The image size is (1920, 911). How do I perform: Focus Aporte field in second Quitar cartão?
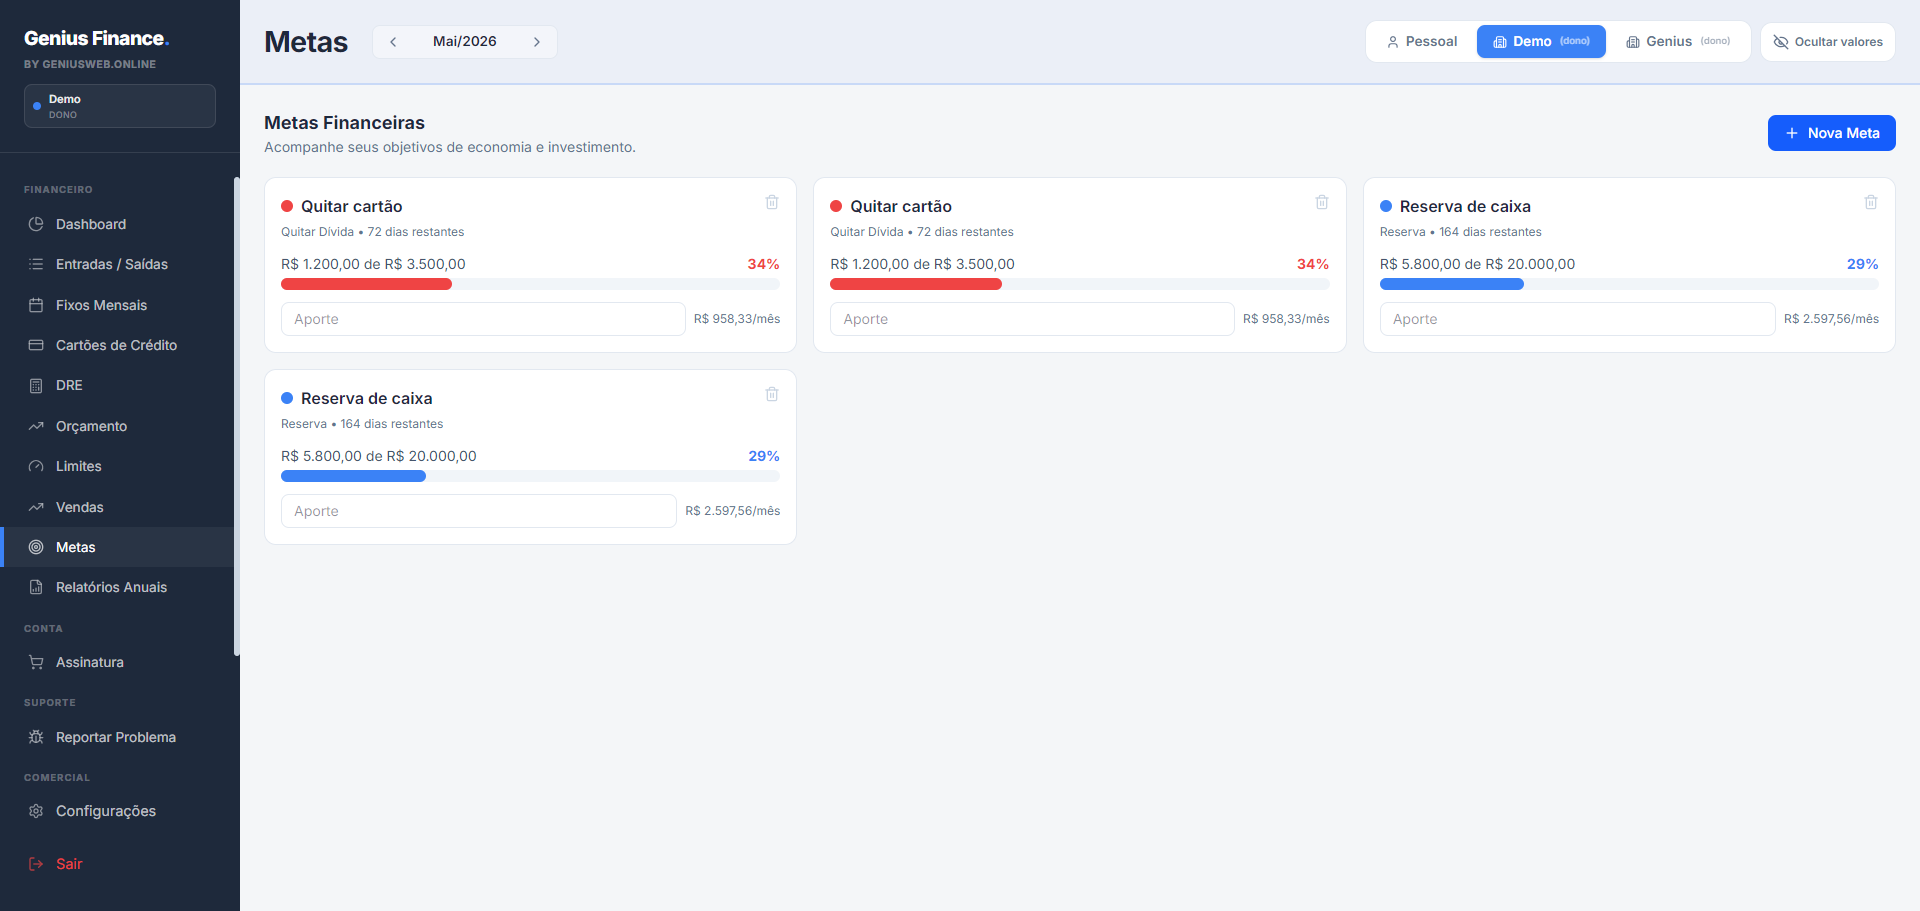coord(1032,319)
